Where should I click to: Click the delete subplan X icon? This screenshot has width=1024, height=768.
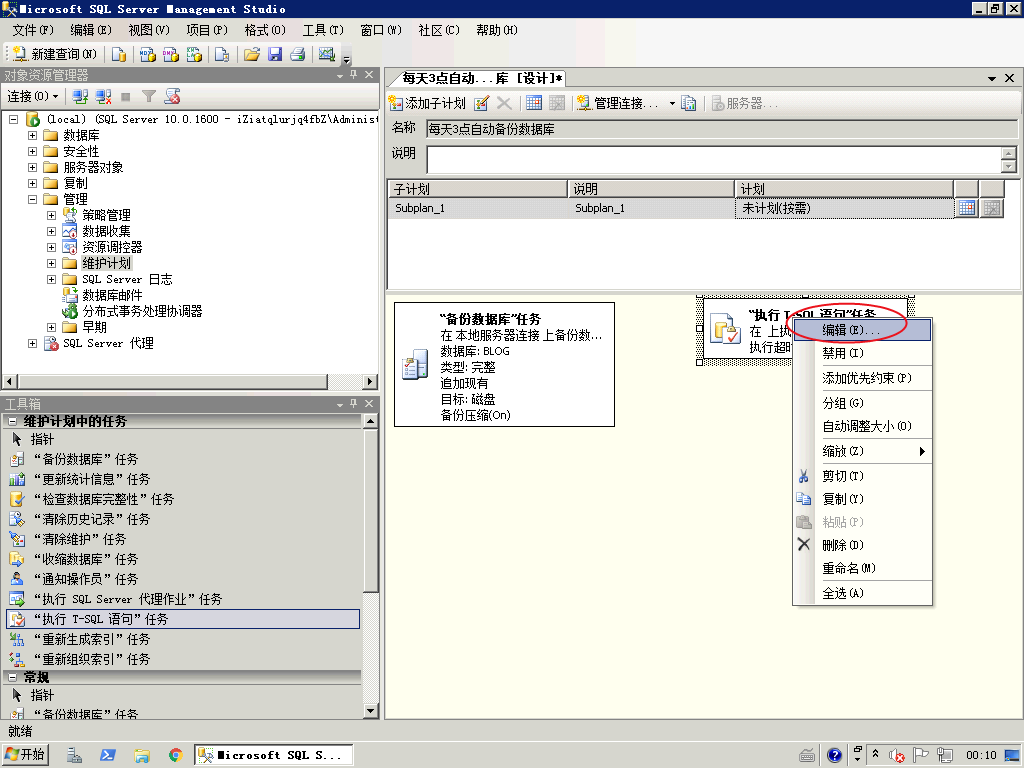coord(504,103)
